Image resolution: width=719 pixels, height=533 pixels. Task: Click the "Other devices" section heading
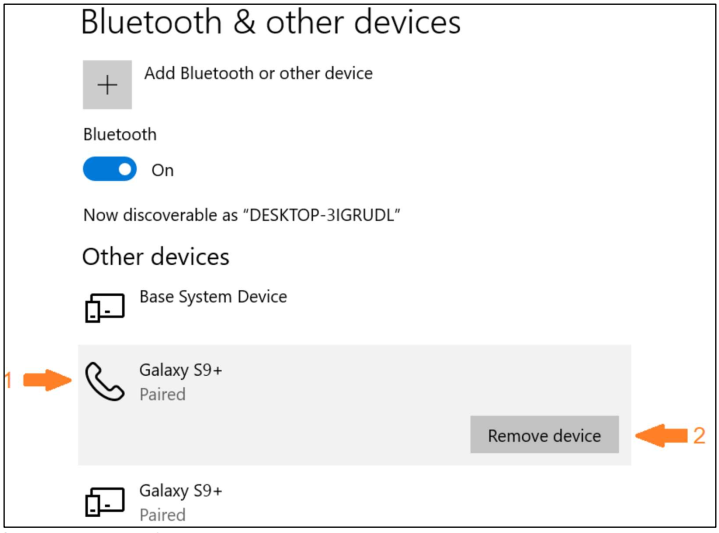[156, 257]
